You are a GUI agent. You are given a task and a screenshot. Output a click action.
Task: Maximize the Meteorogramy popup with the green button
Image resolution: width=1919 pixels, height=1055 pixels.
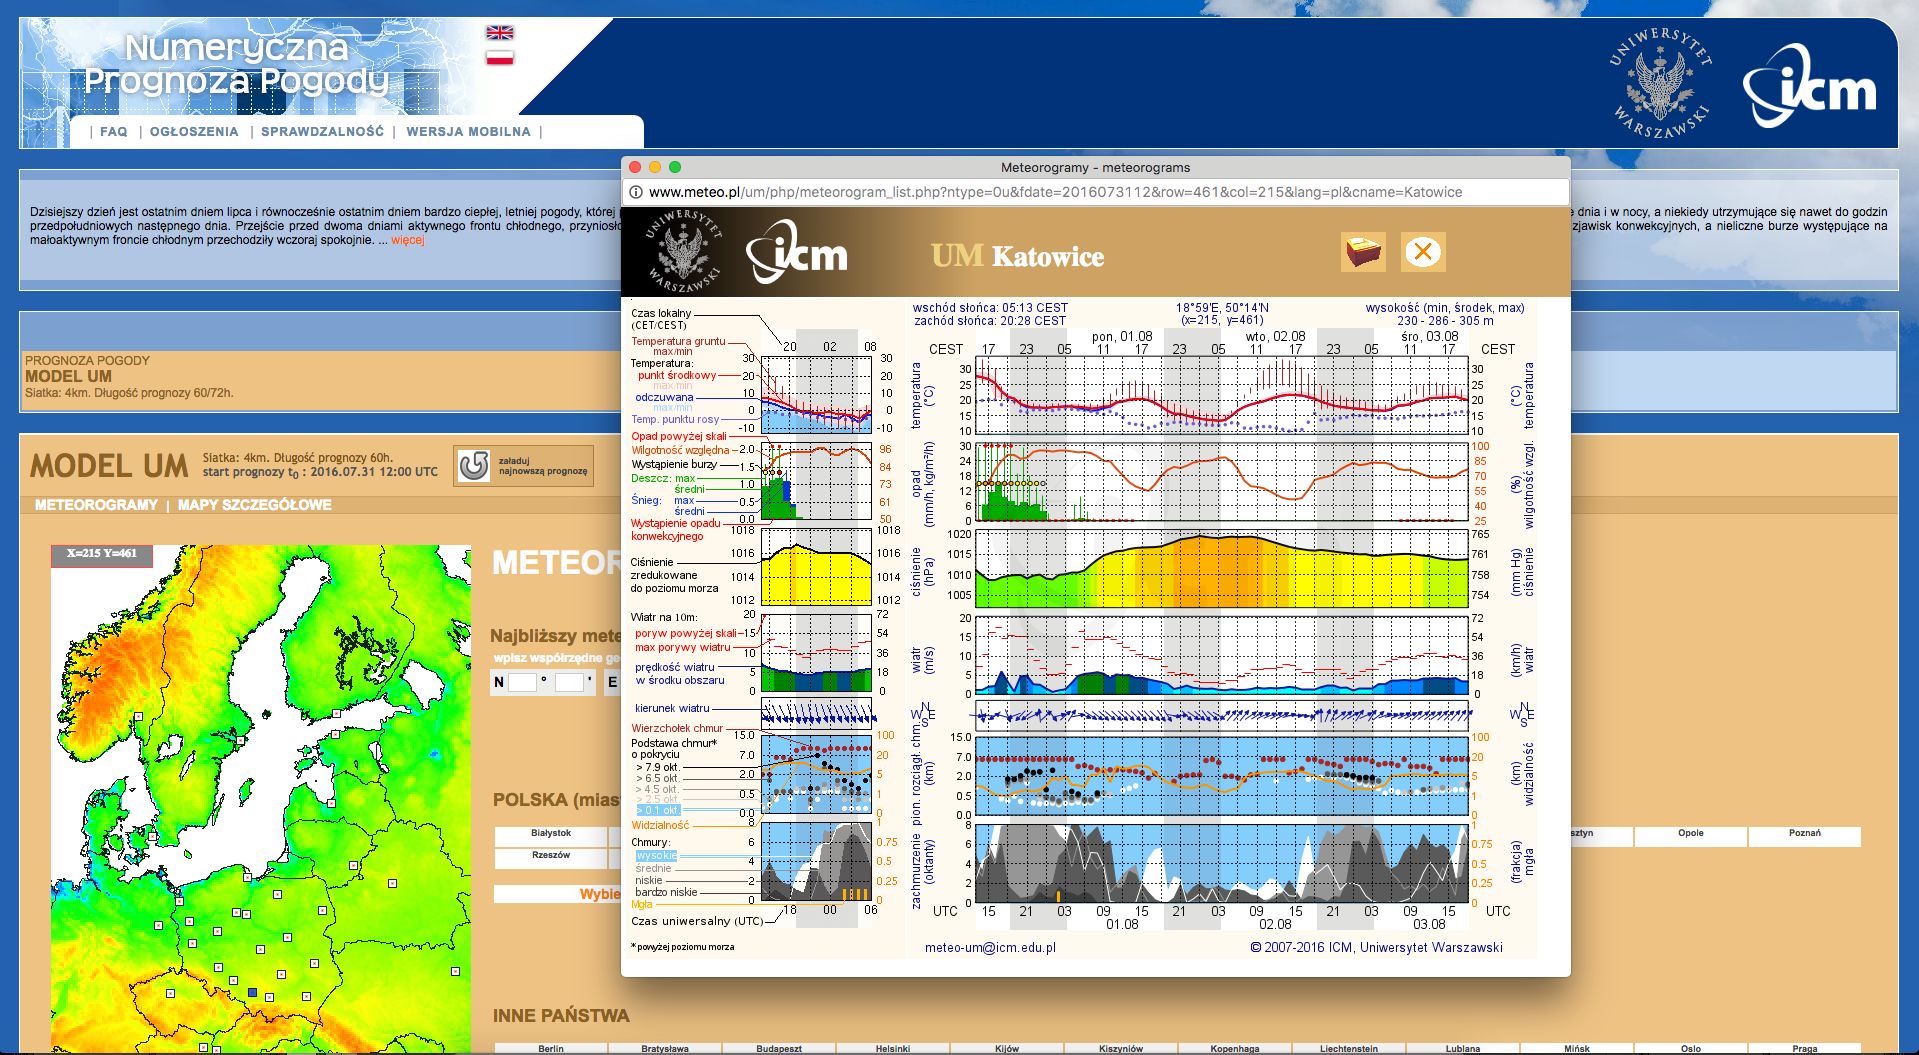coord(675,167)
